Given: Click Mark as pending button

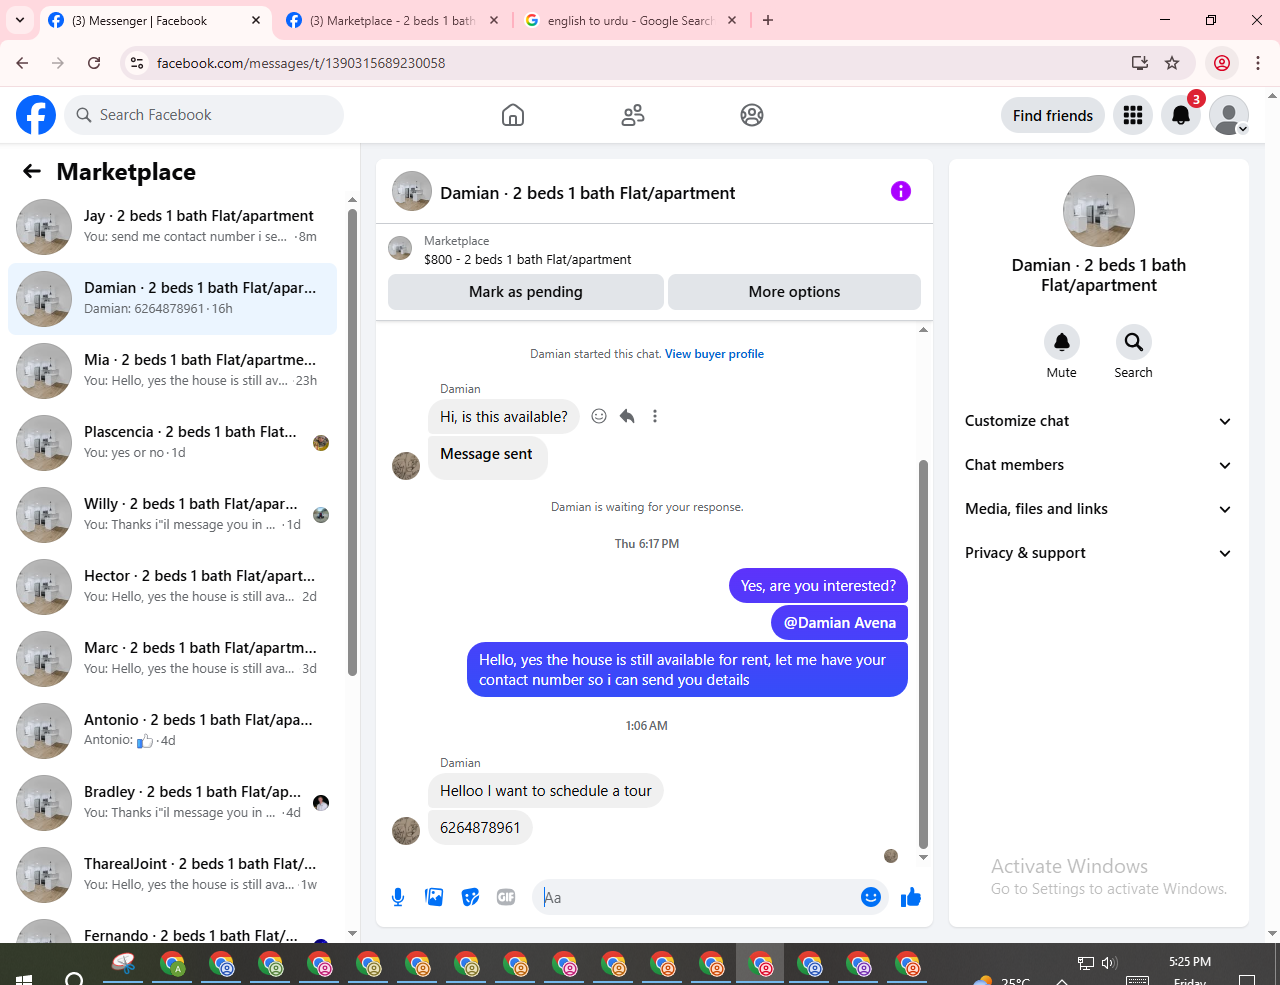Looking at the screenshot, I should point(526,292).
